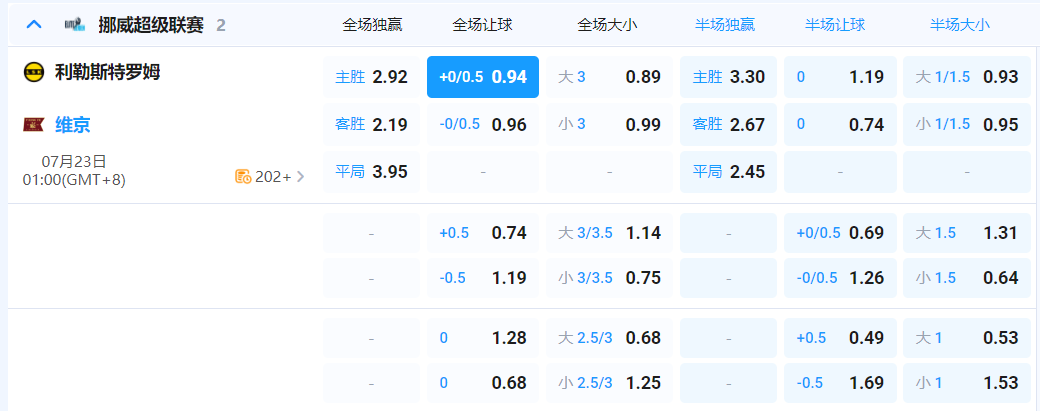Screen dimensions: 1040x411
Task: Switch to 半场让球 column header
Action: 835,25
